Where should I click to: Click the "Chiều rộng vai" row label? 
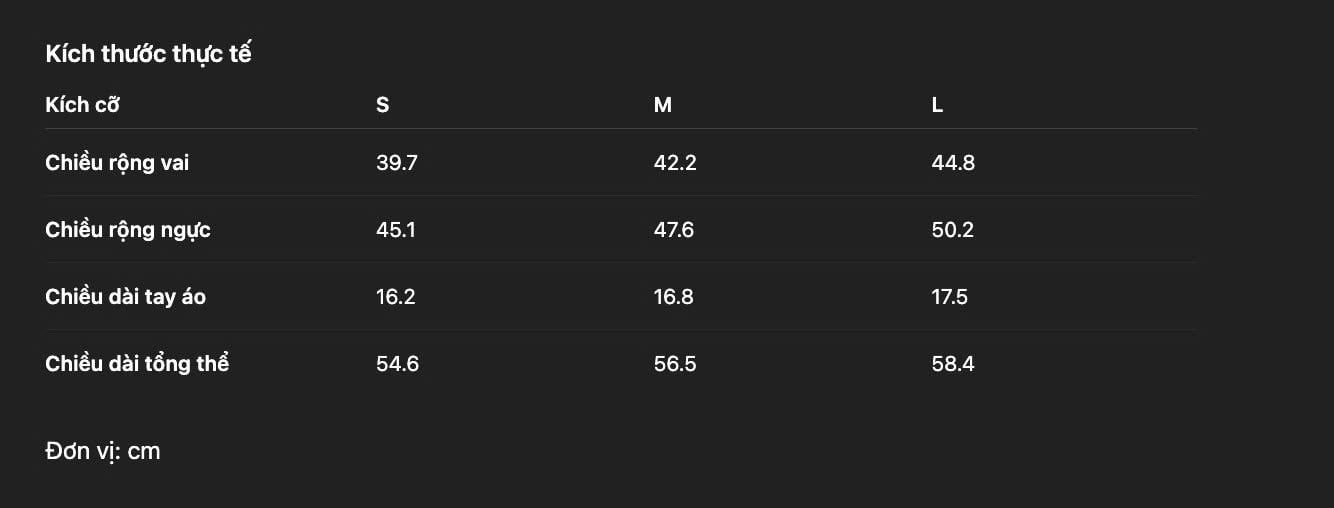(x=117, y=163)
